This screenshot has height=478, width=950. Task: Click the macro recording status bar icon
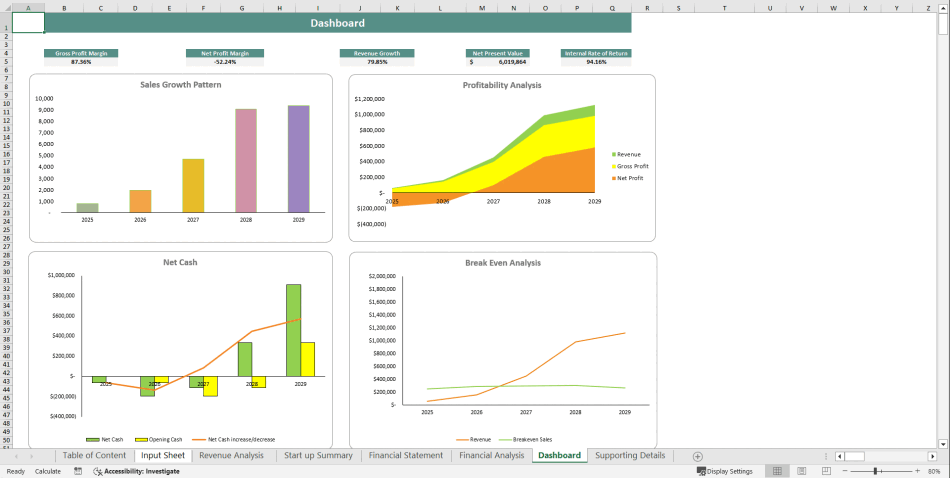[78, 471]
